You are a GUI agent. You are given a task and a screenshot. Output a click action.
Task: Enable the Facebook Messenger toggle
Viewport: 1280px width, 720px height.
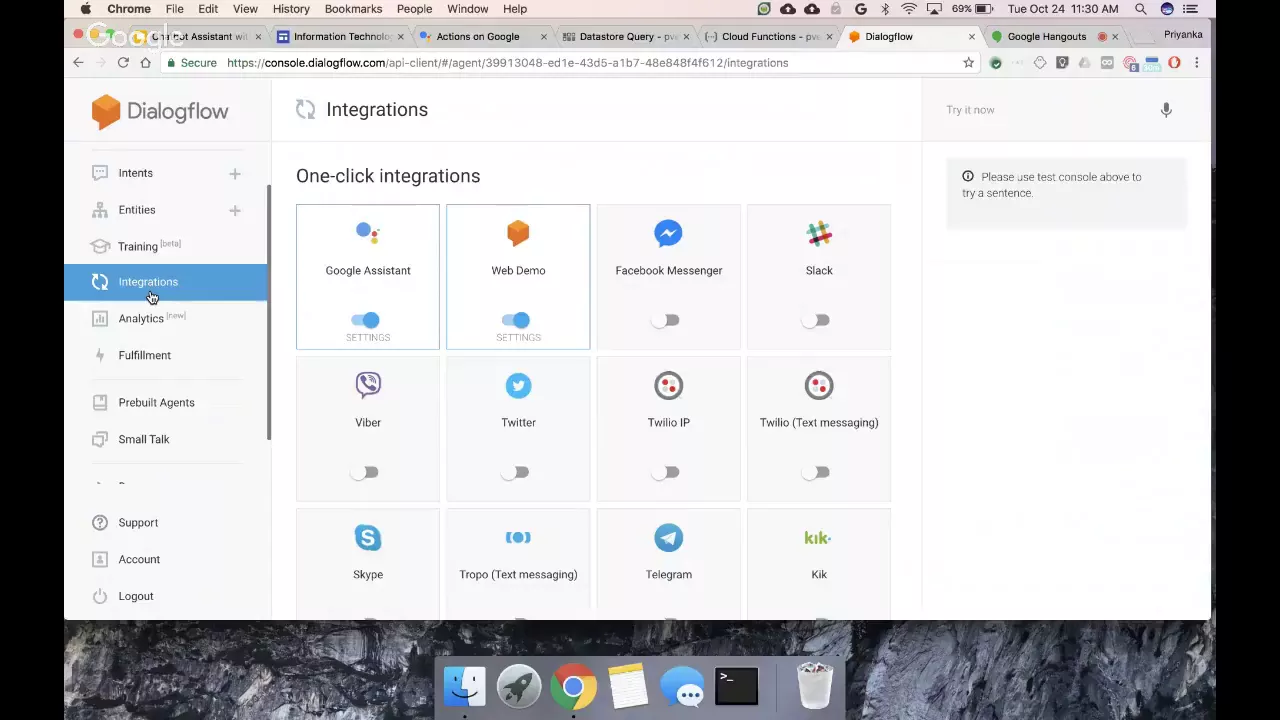(666, 320)
